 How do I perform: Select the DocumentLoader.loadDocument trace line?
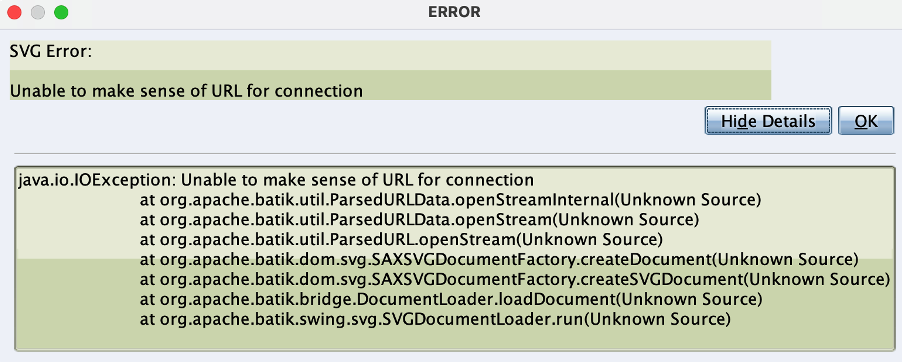click(x=451, y=299)
